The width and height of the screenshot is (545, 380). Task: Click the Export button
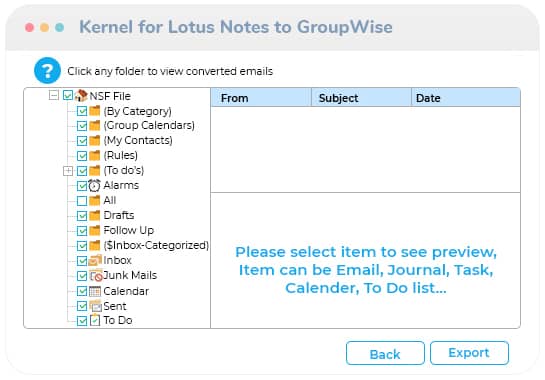tap(469, 353)
